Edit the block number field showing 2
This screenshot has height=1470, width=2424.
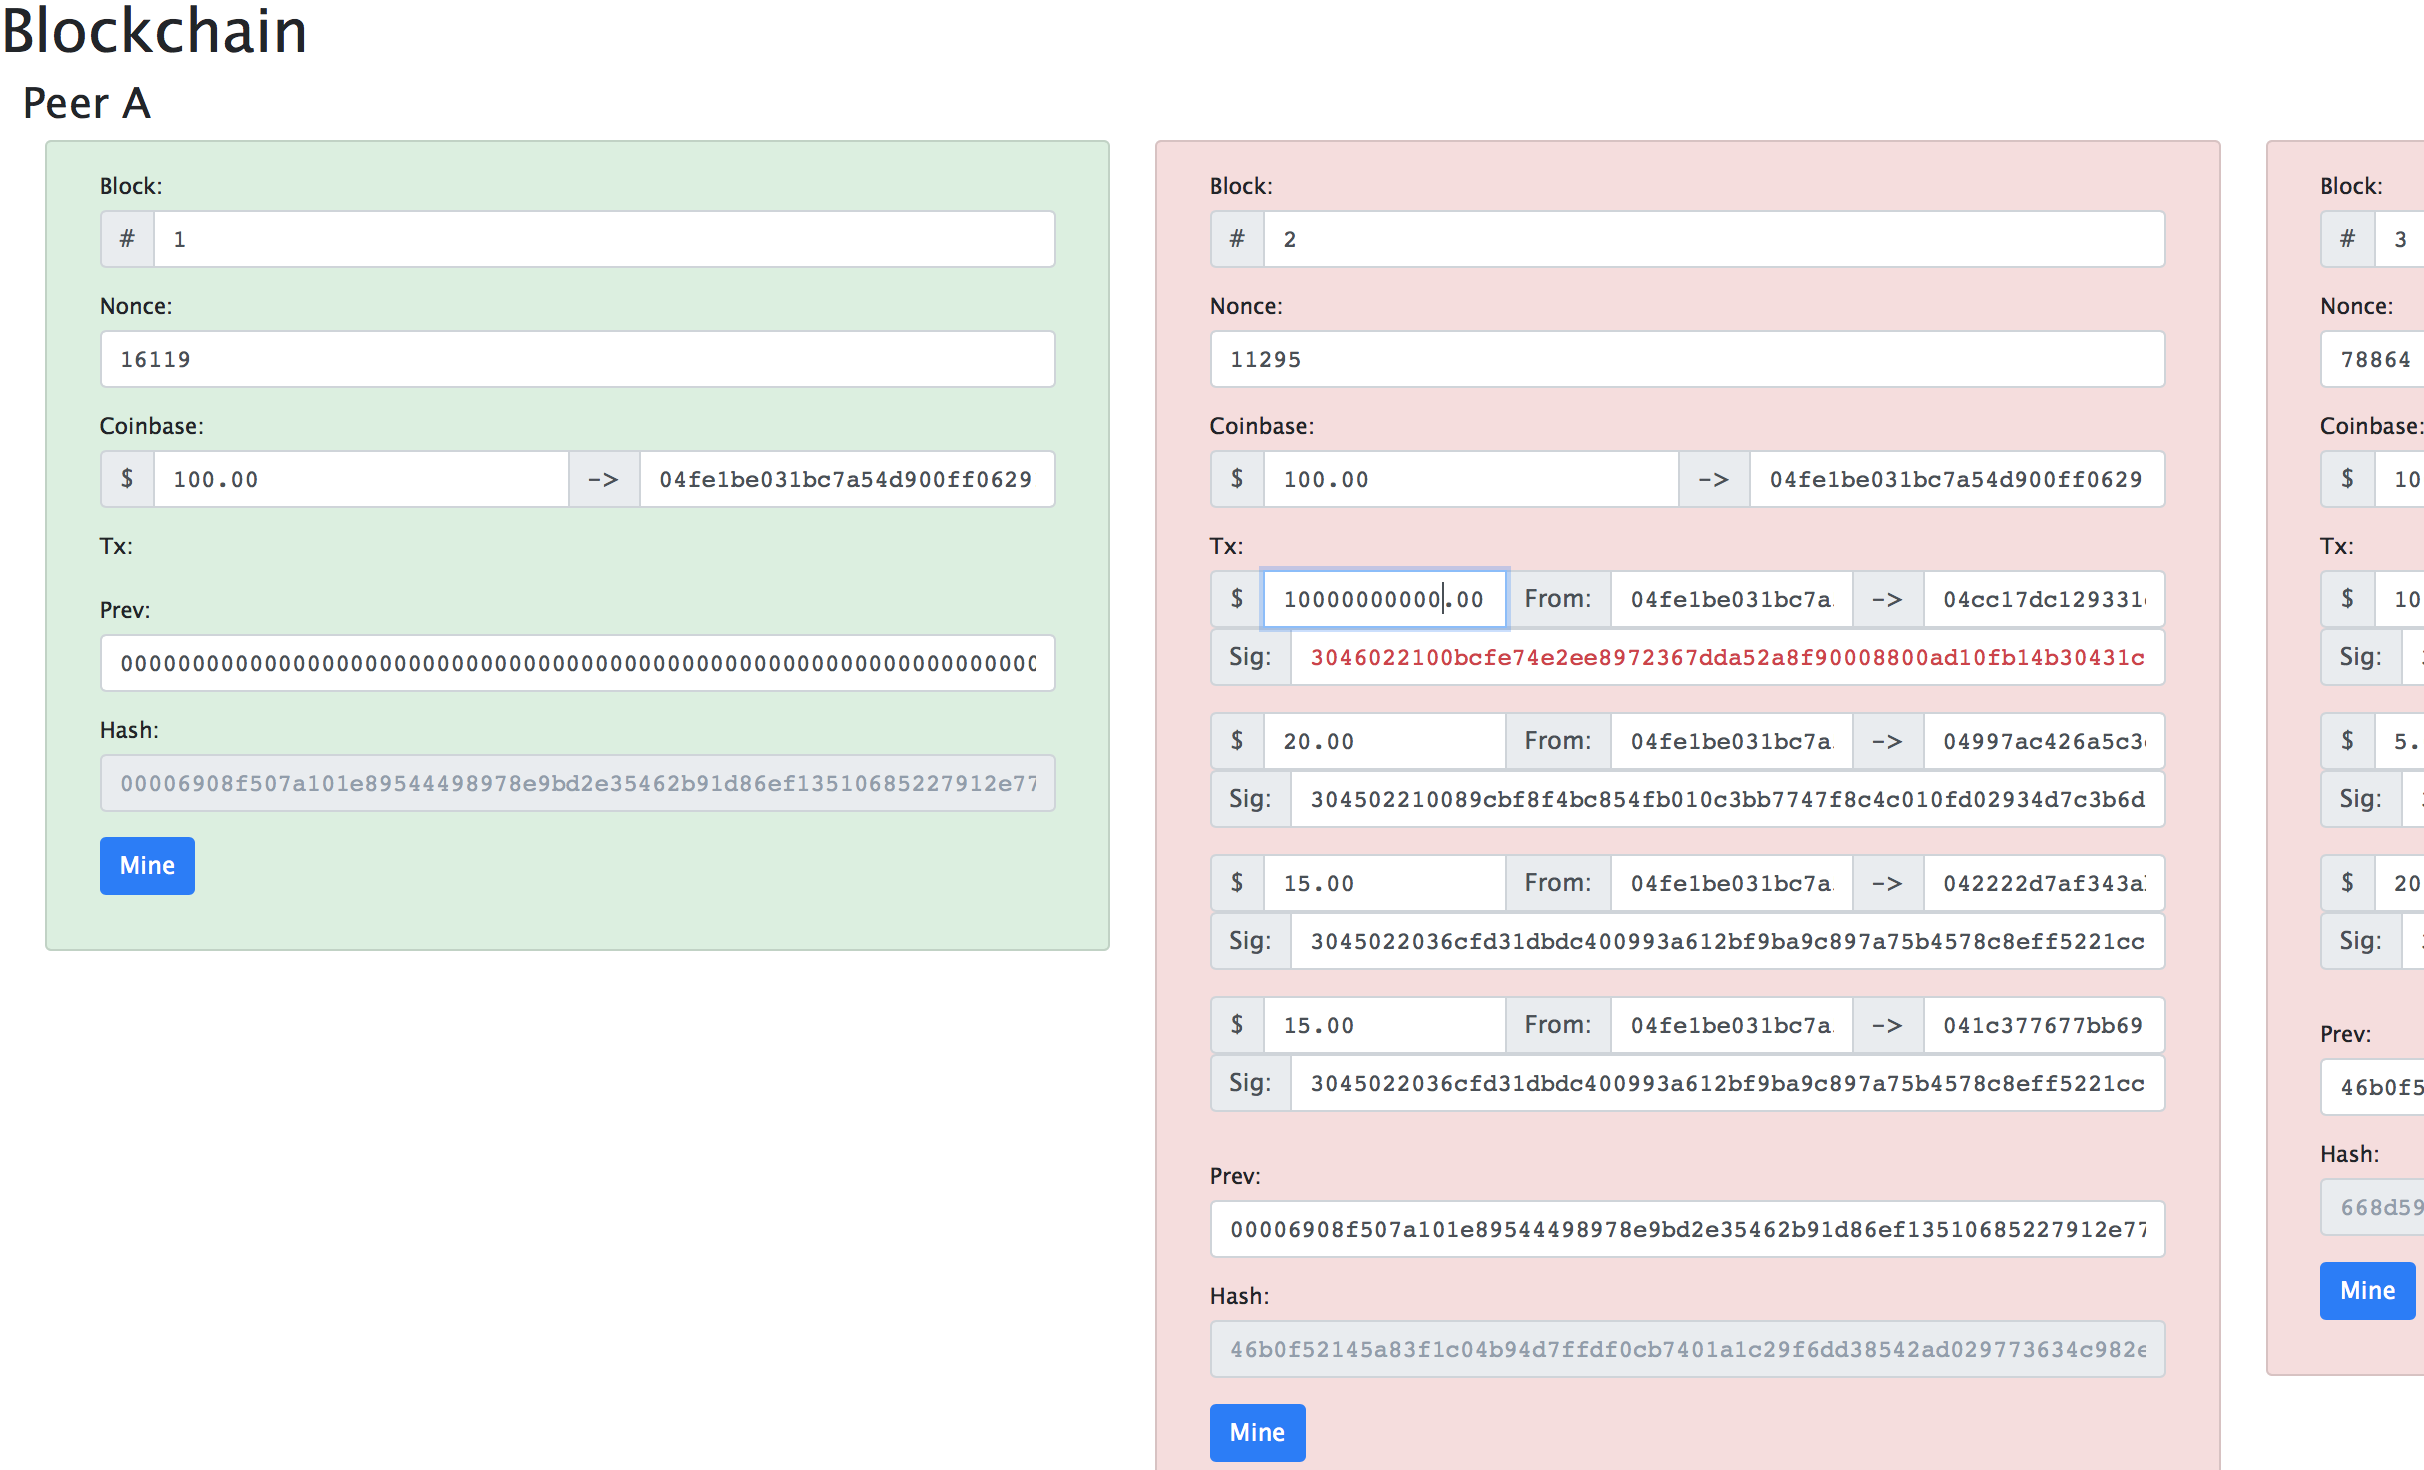pos(1714,239)
